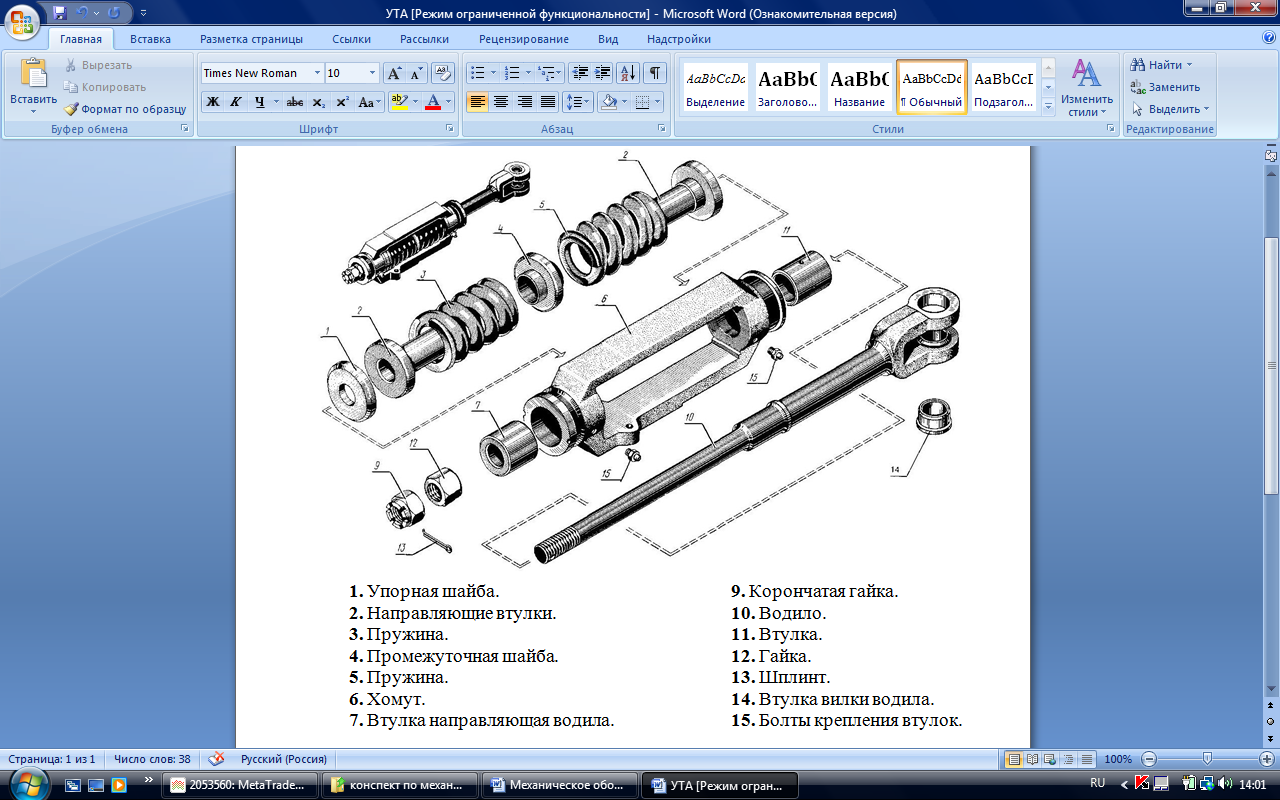Undo the last action in Quick Access

coord(83,13)
